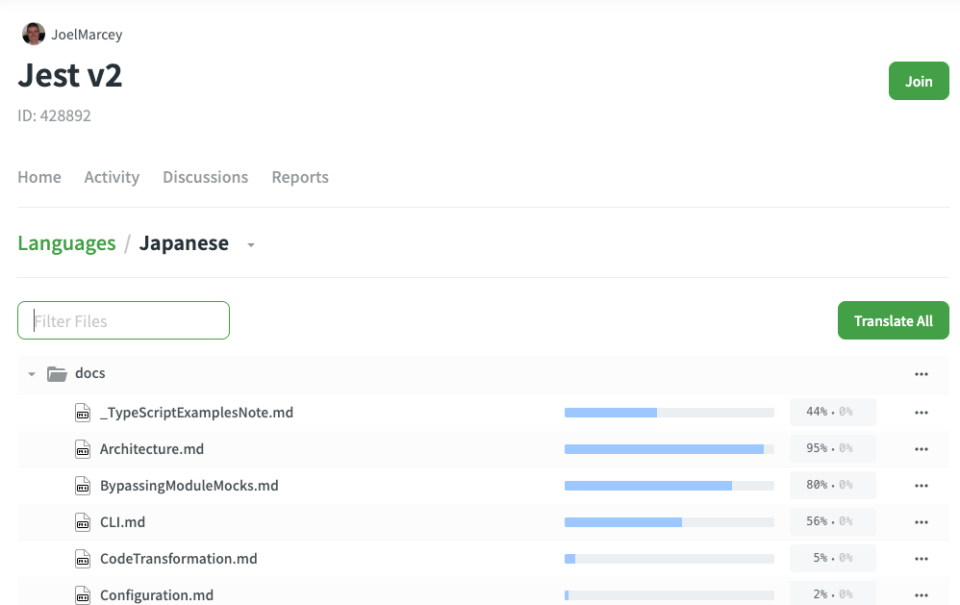The height and width of the screenshot is (605, 960).
Task: Click the _TypeScriptExamplesNote.md file icon
Action: [83, 413]
